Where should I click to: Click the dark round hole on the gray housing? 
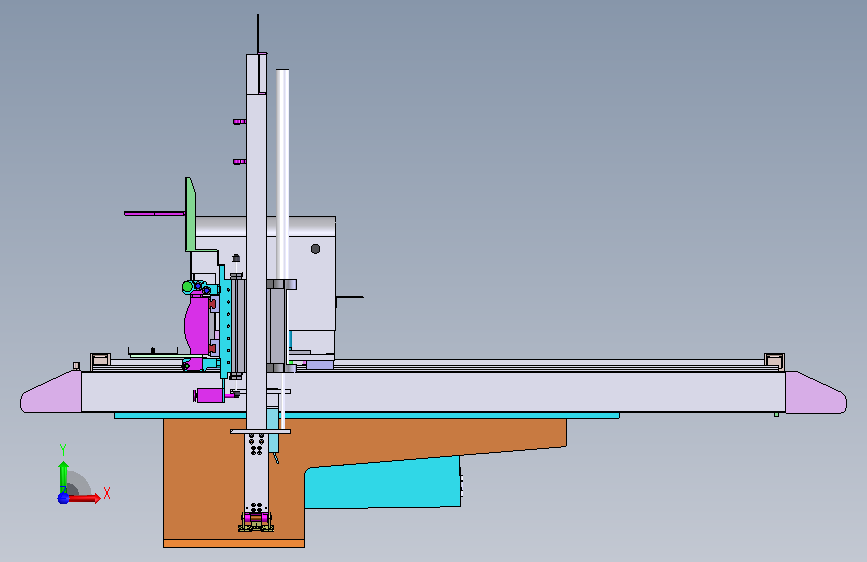[x=315, y=249]
